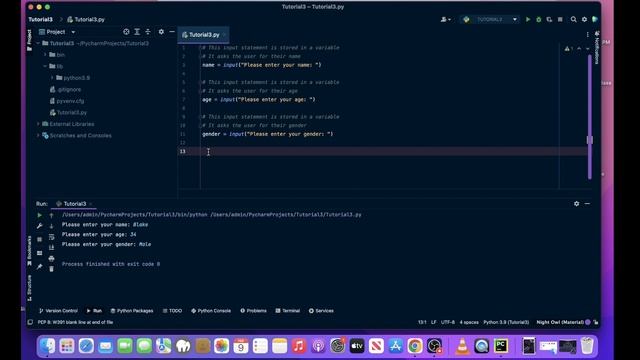Open Project panel options gear

(161, 32)
